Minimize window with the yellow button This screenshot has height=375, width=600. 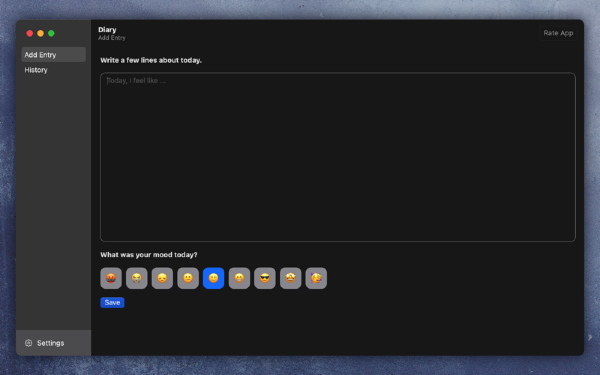pos(41,33)
